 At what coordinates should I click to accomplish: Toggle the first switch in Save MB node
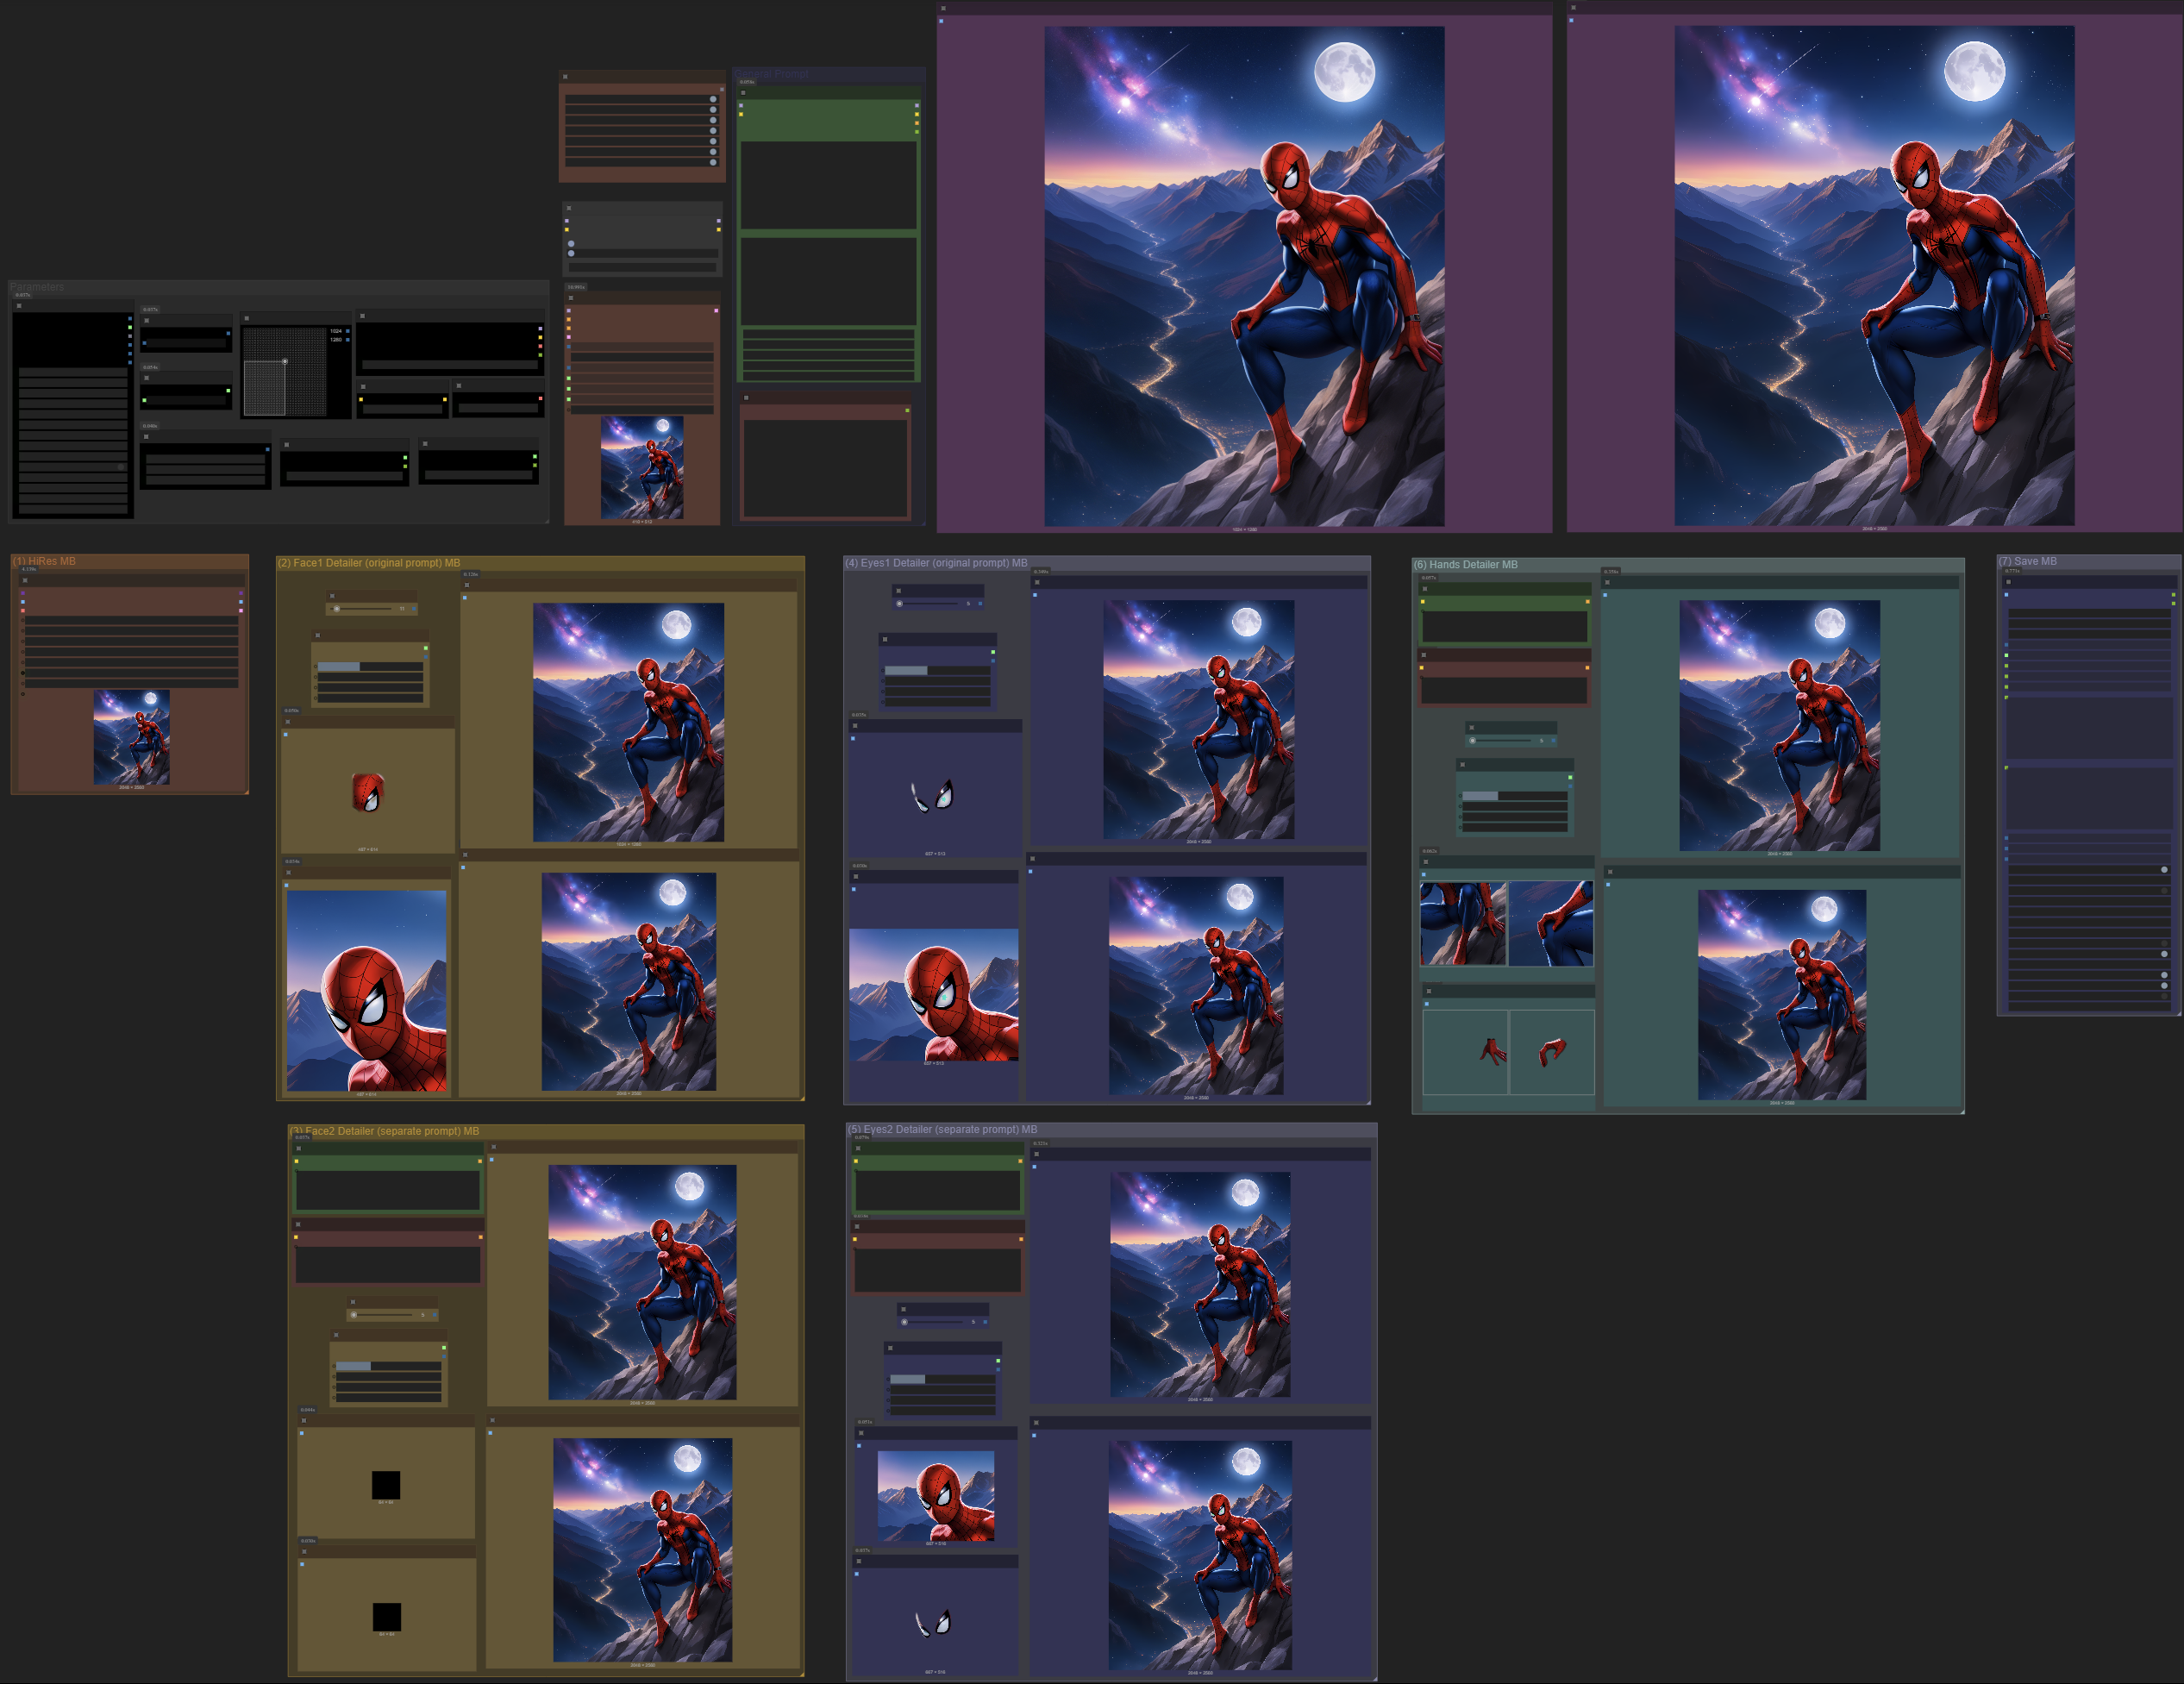tap(2164, 870)
